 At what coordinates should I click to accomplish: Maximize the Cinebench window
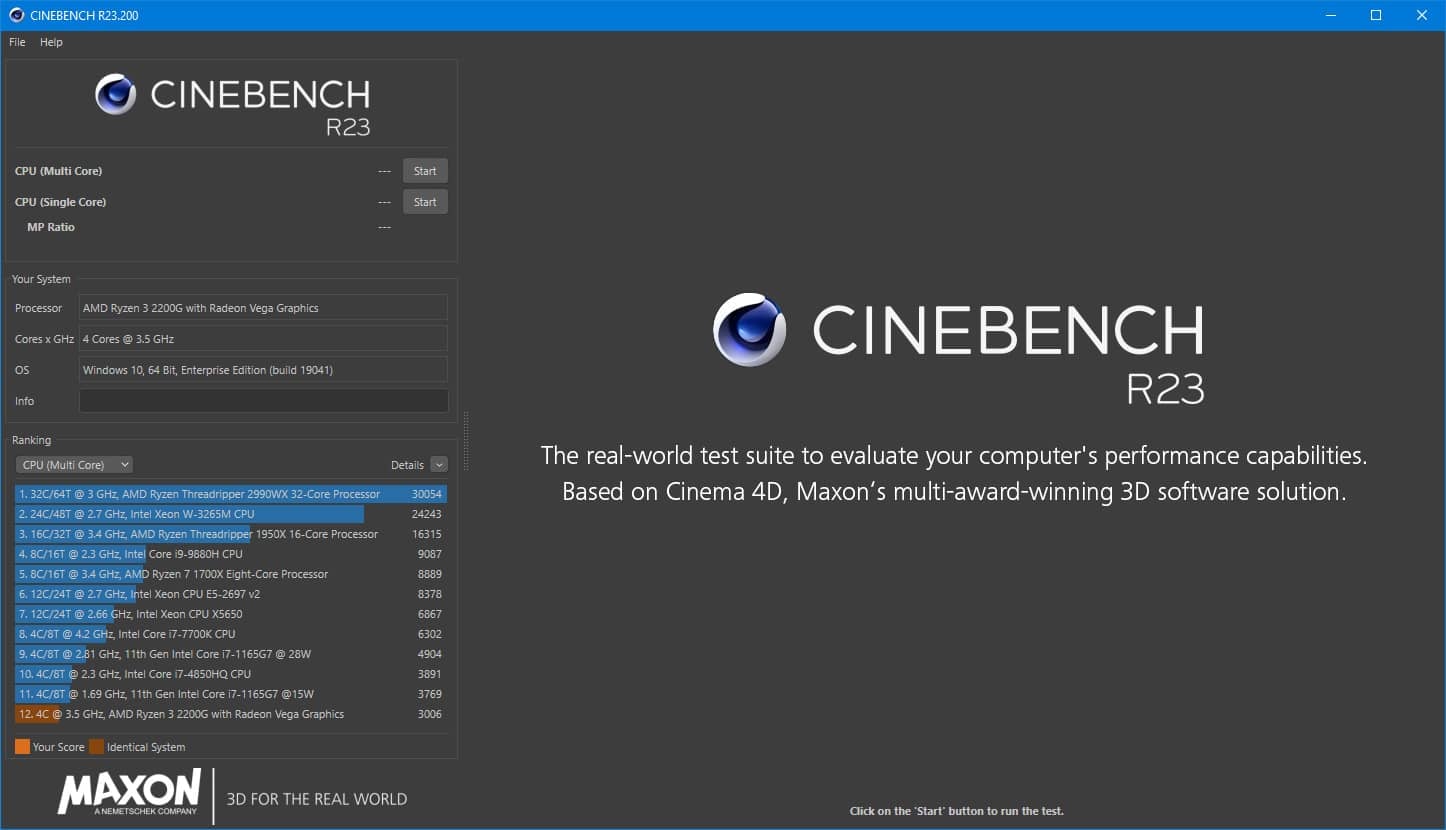[x=1376, y=15]
